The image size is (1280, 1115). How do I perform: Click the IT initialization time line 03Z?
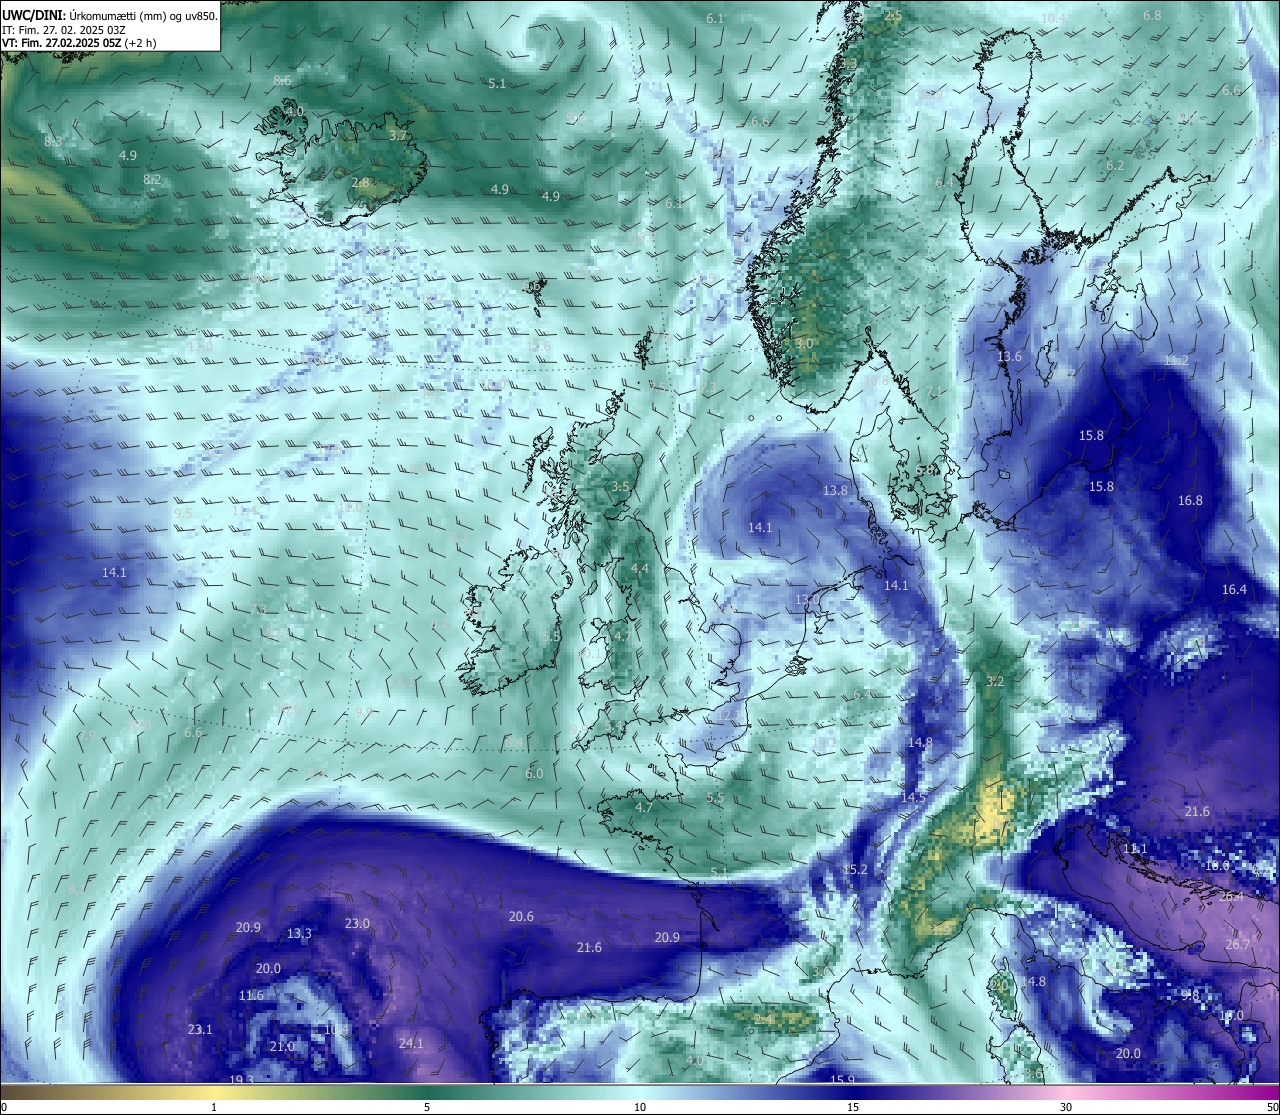(64, 30)
